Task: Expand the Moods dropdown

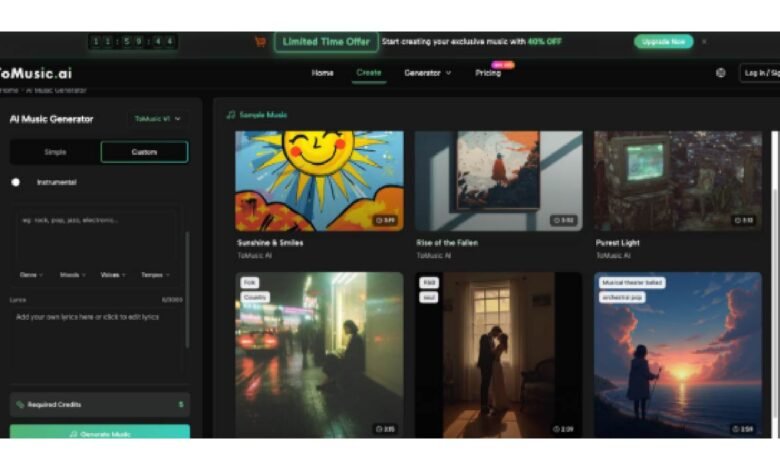Action: click(71, 274)
